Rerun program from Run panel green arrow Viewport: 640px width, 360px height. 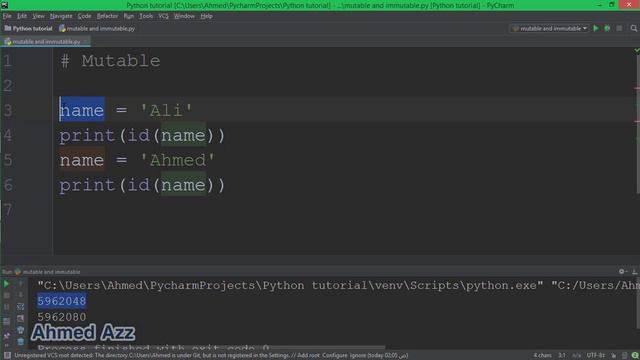pos(6,284)
